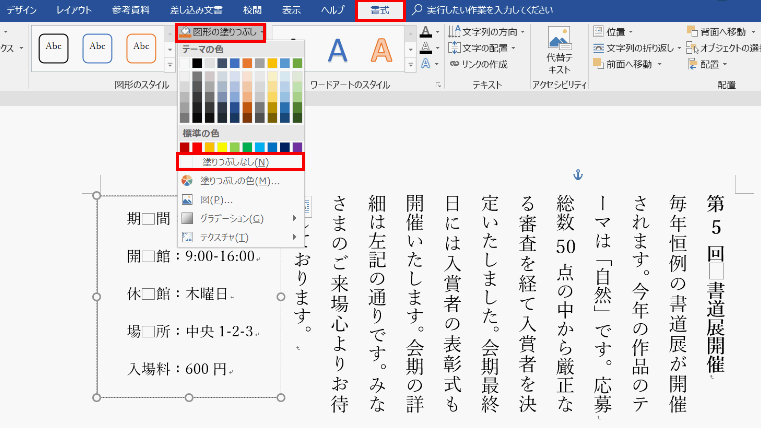This screenshot has width=761, height=428.
Task: Select the orange WordArt style A
Action: click(x=381, y=49)
